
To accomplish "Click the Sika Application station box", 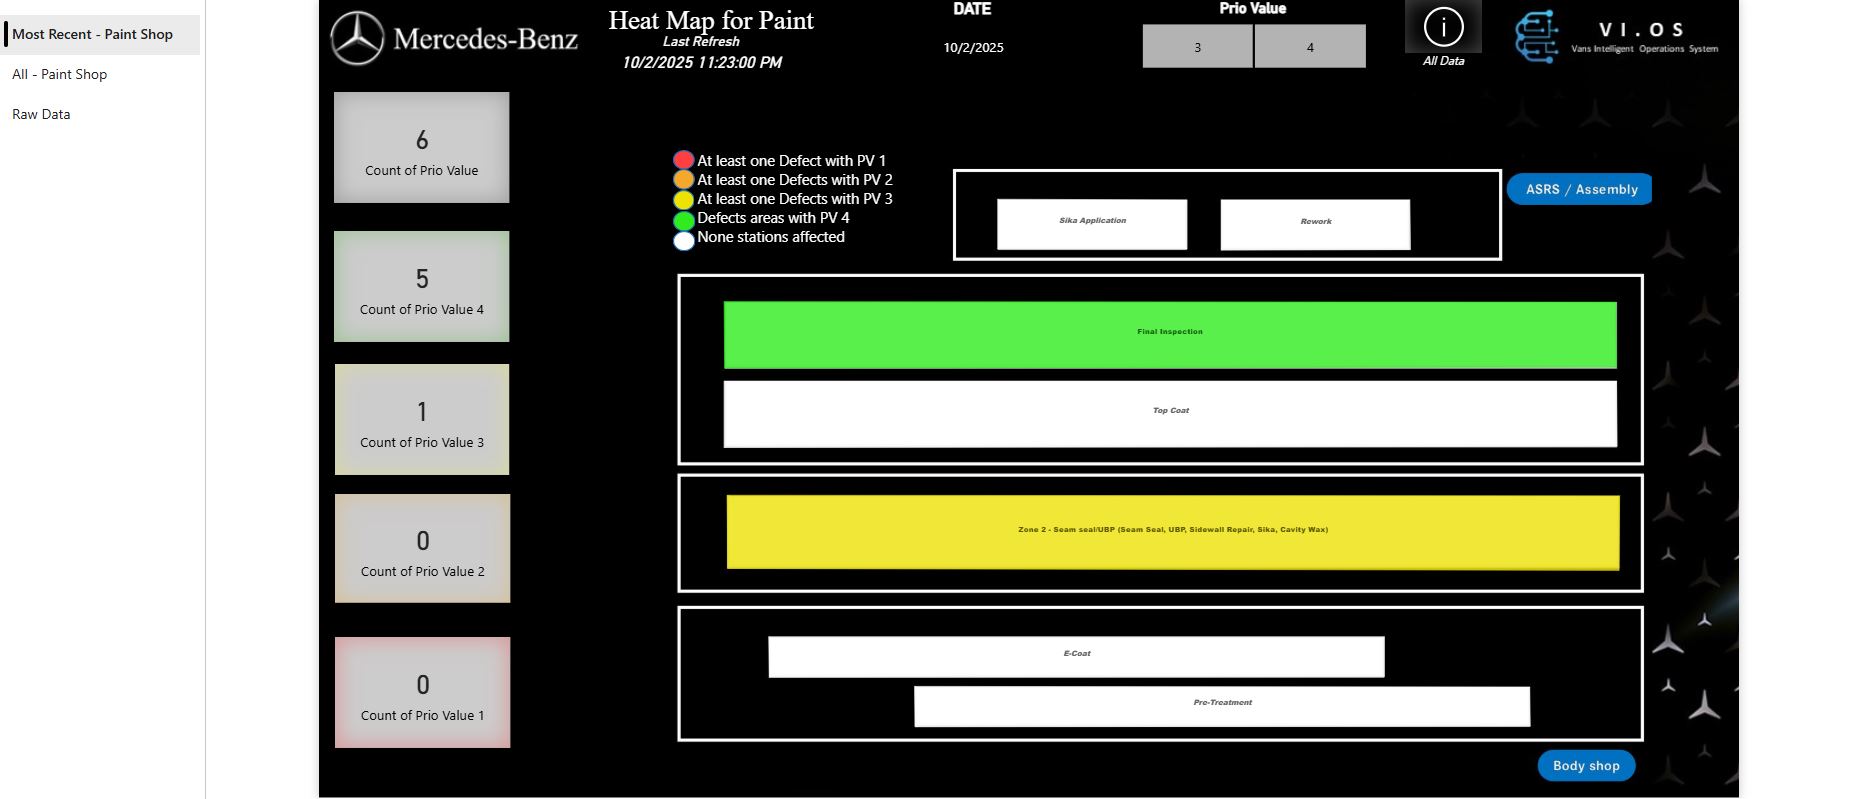I will click(1091, 223).
